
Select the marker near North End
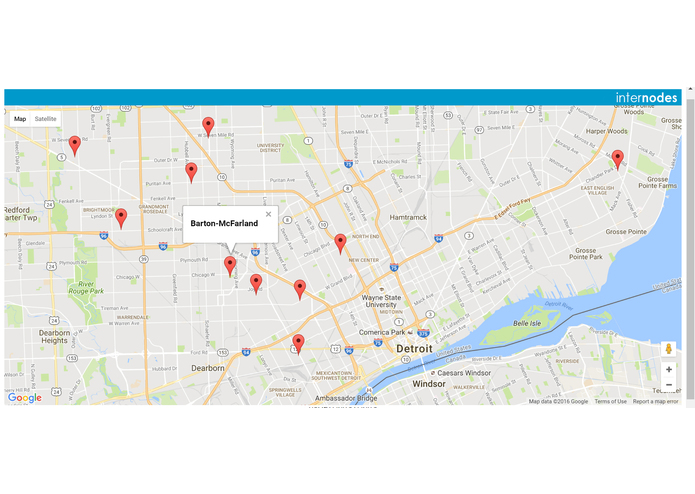(340, 244)
